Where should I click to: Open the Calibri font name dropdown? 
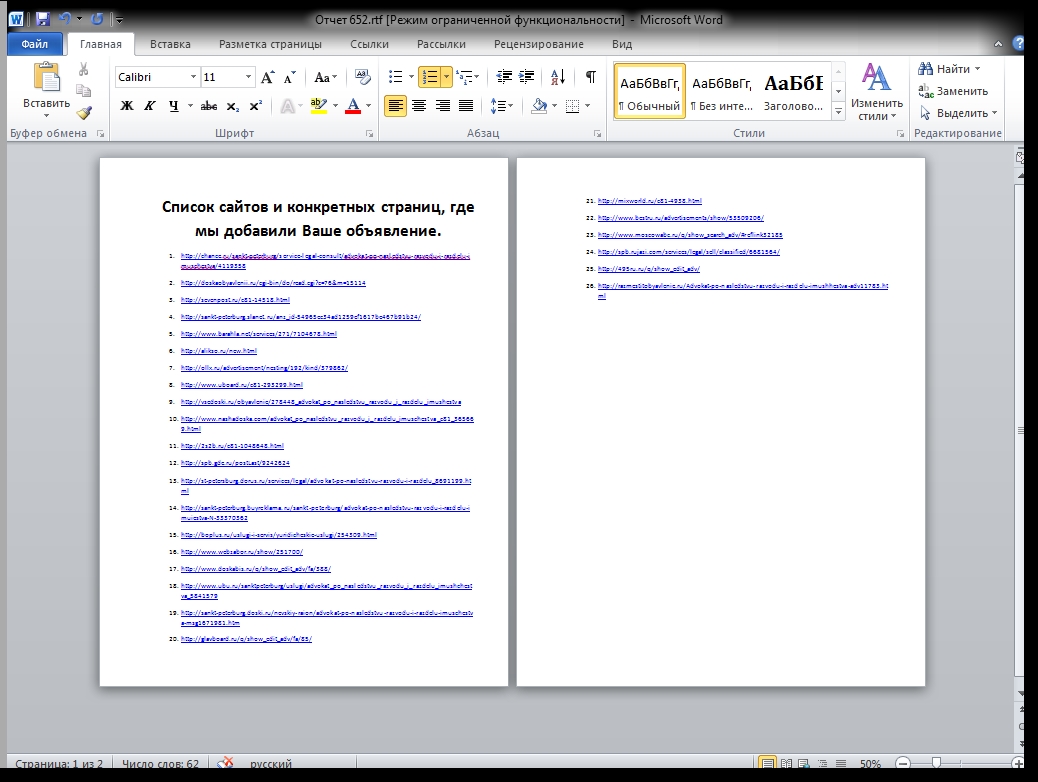[x=193, y=77]
